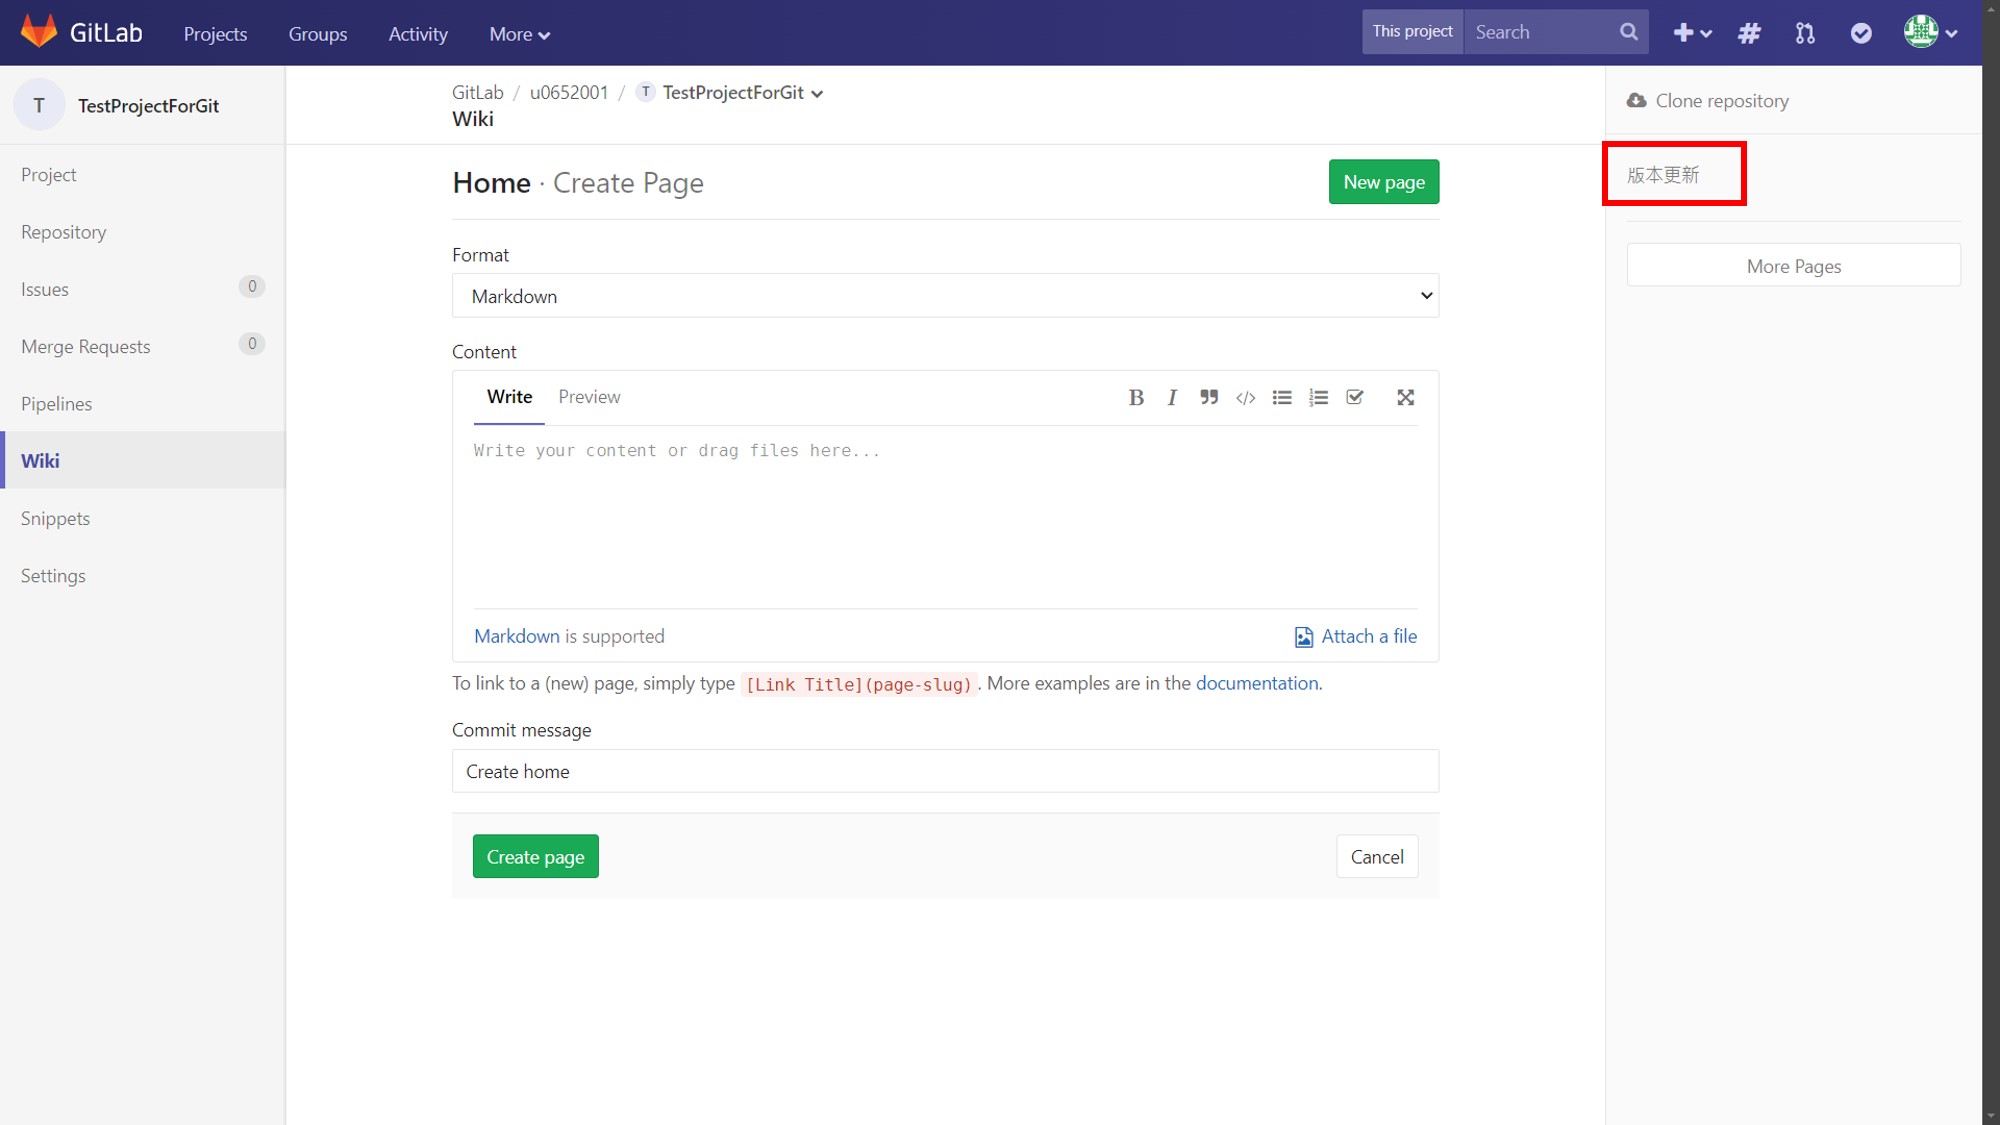Toggle fullscreen editor mode
This screenshot has width=2000, height=1125.
point(1406,397)
